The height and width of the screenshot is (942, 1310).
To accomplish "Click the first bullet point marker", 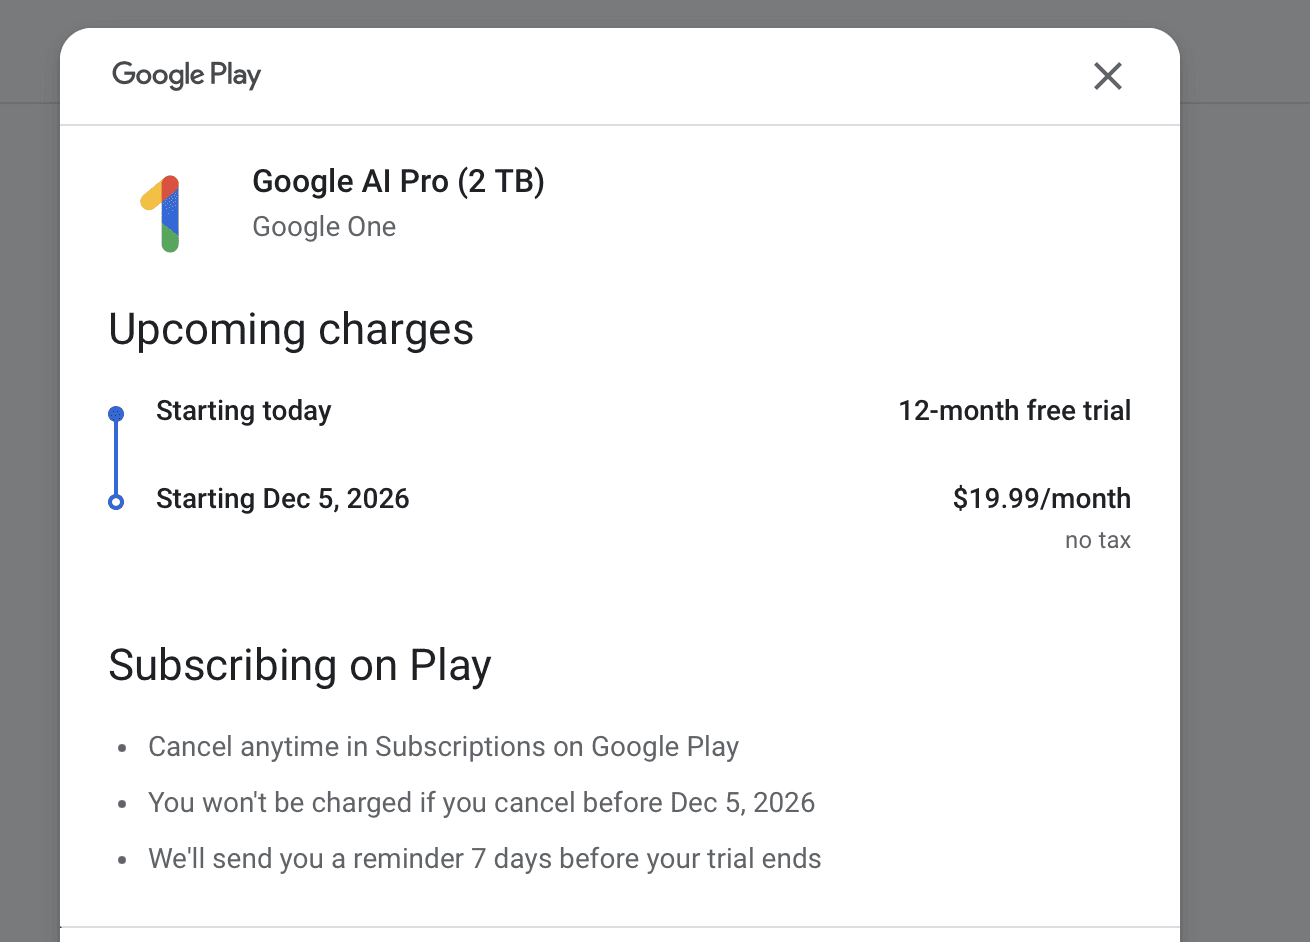I will coord(122,748).
